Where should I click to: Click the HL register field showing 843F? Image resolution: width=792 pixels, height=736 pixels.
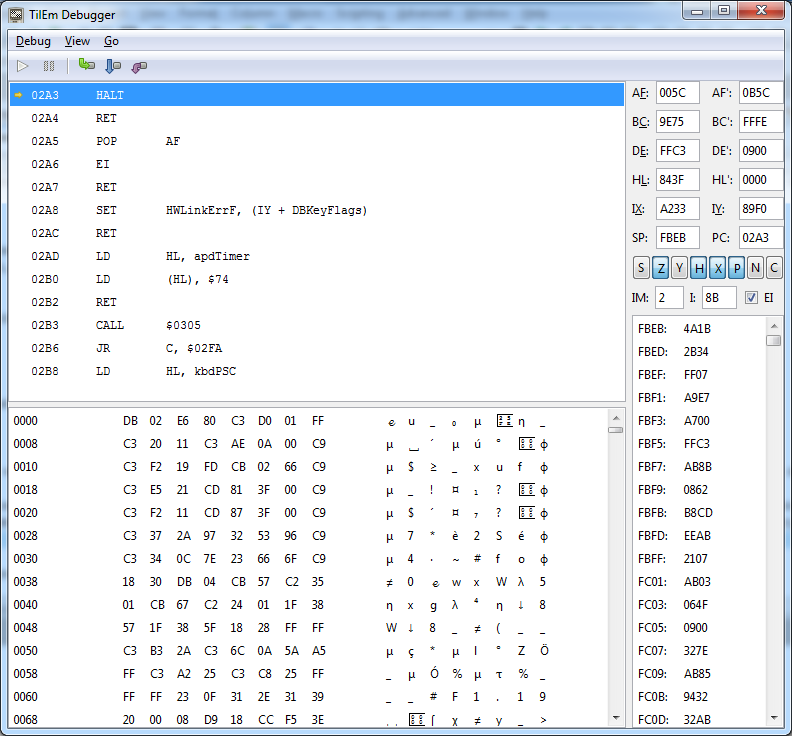(677, 180)
